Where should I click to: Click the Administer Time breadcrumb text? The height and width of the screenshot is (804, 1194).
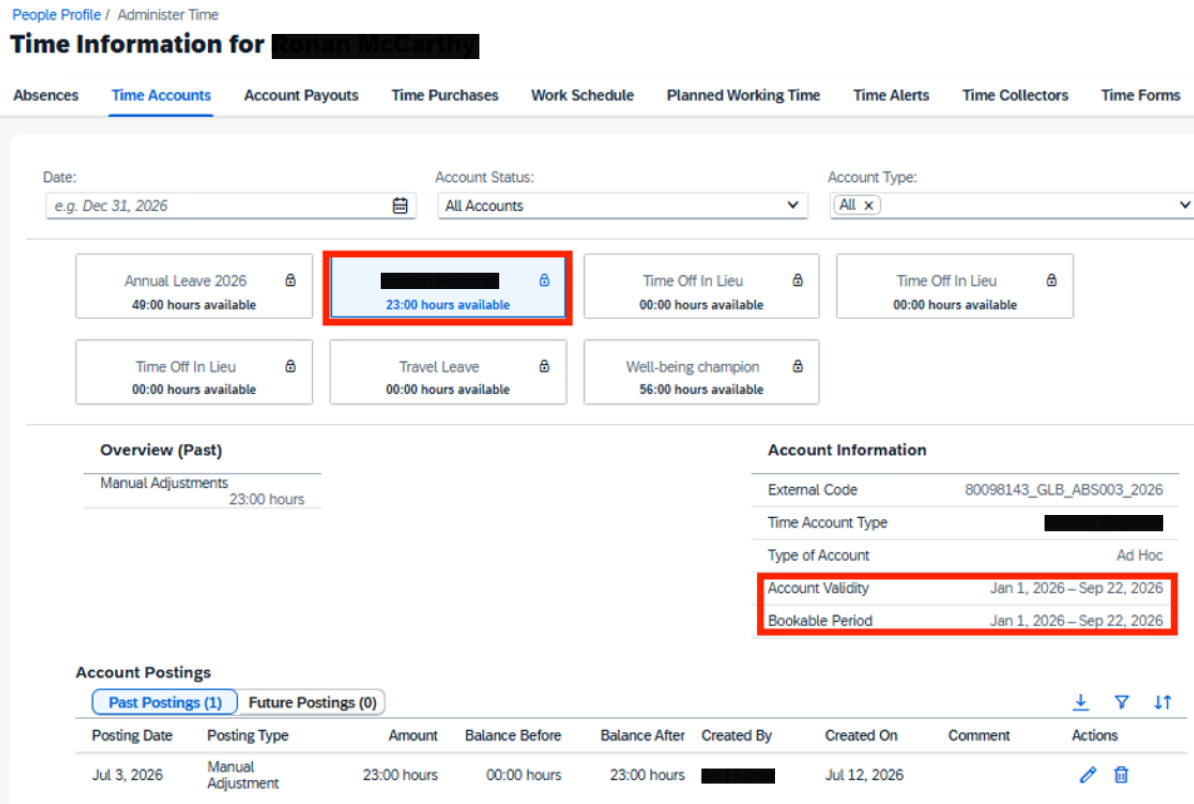(168, 14)
